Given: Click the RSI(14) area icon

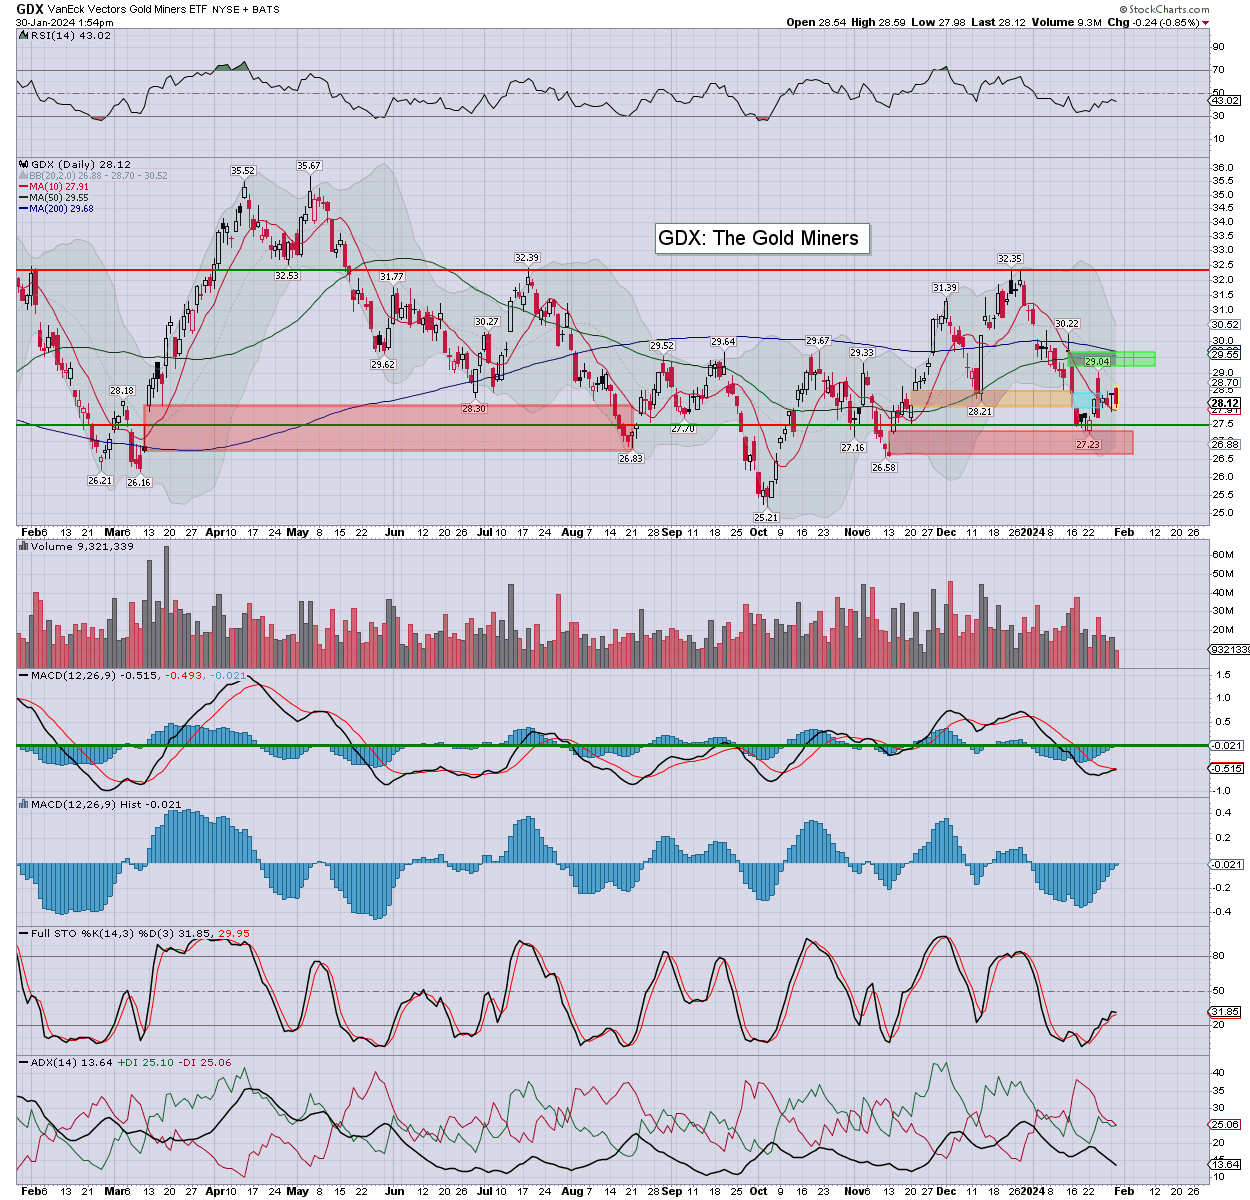Looking at the screenshot, I should pos(24,35).
